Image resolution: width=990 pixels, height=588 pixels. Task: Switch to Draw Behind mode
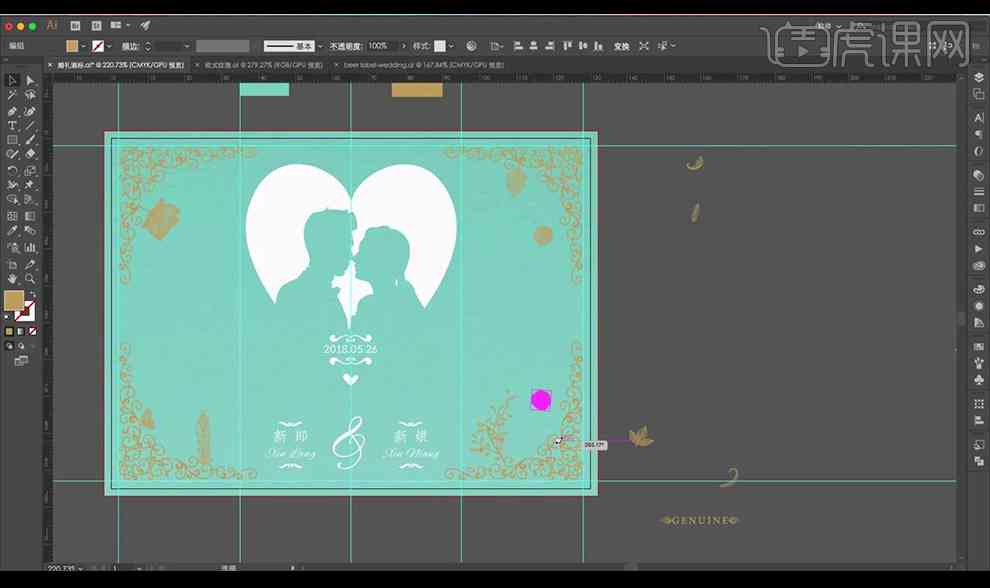21,346
